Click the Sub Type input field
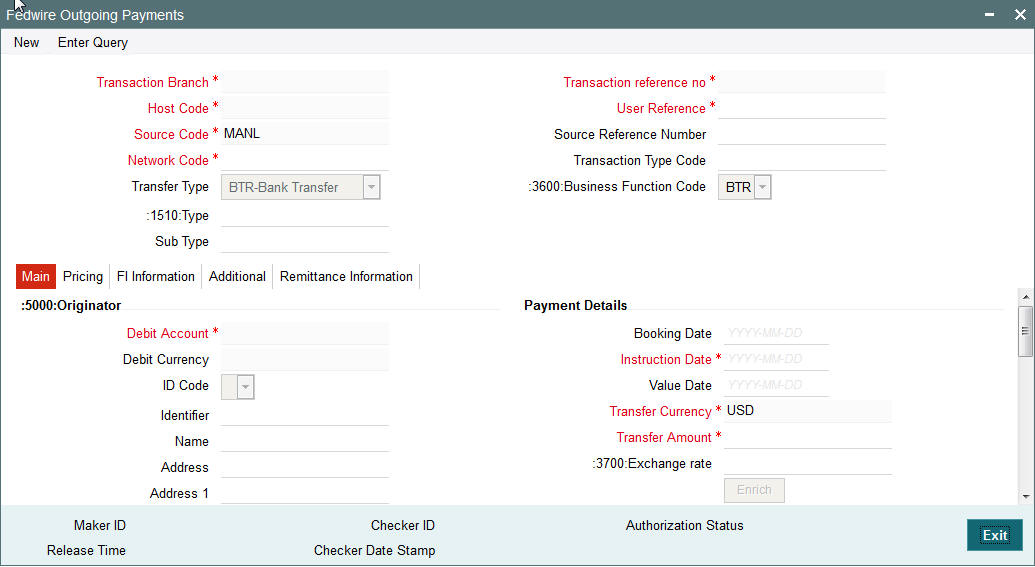Viewport: 1035px width, 567px height. 304,241
